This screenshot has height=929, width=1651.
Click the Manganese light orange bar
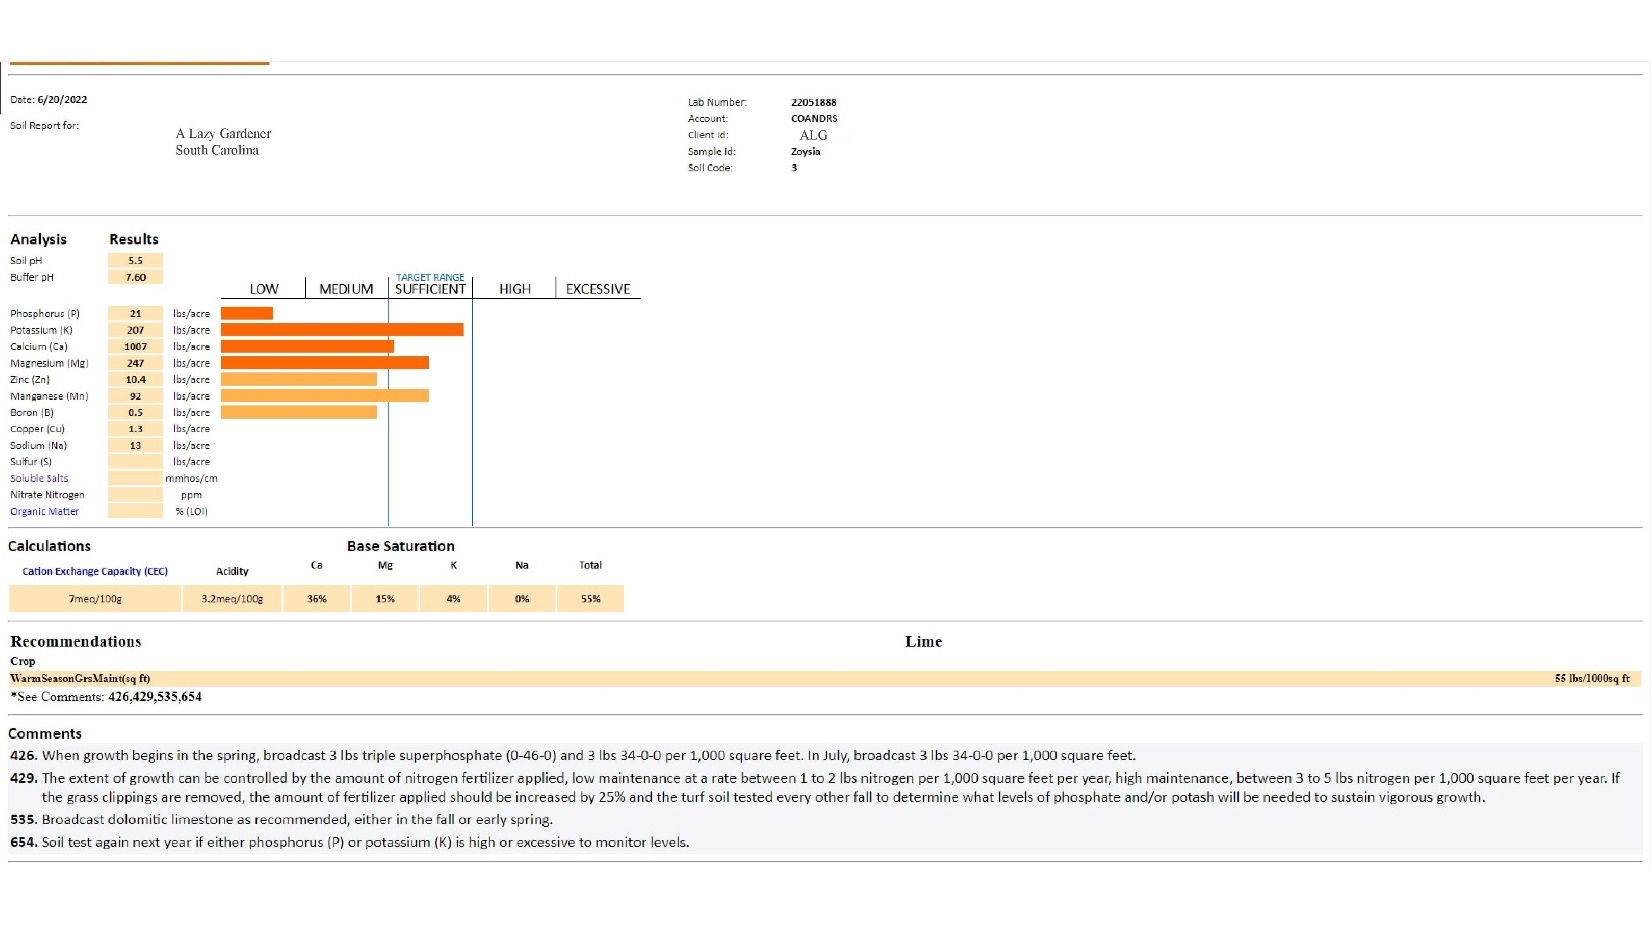[x=325, y=396]
